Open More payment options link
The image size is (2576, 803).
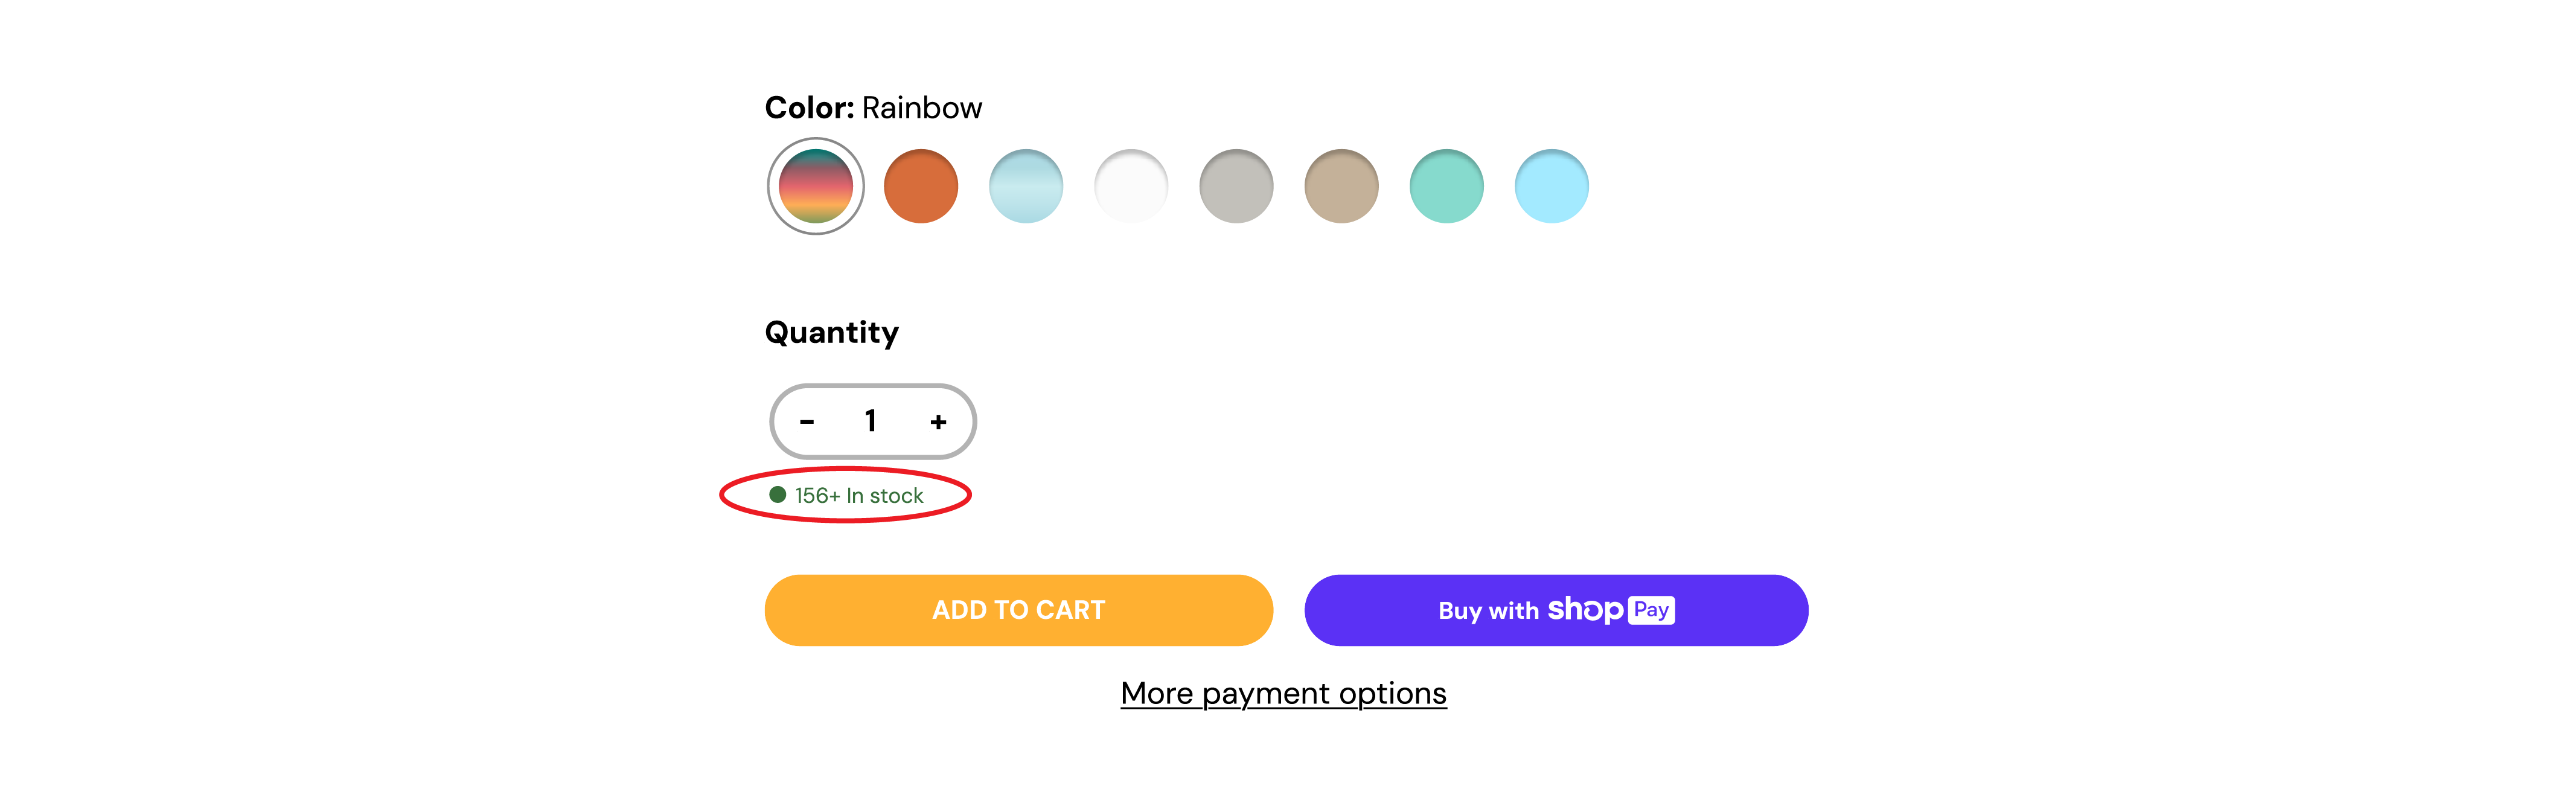tap(1283, 693)
